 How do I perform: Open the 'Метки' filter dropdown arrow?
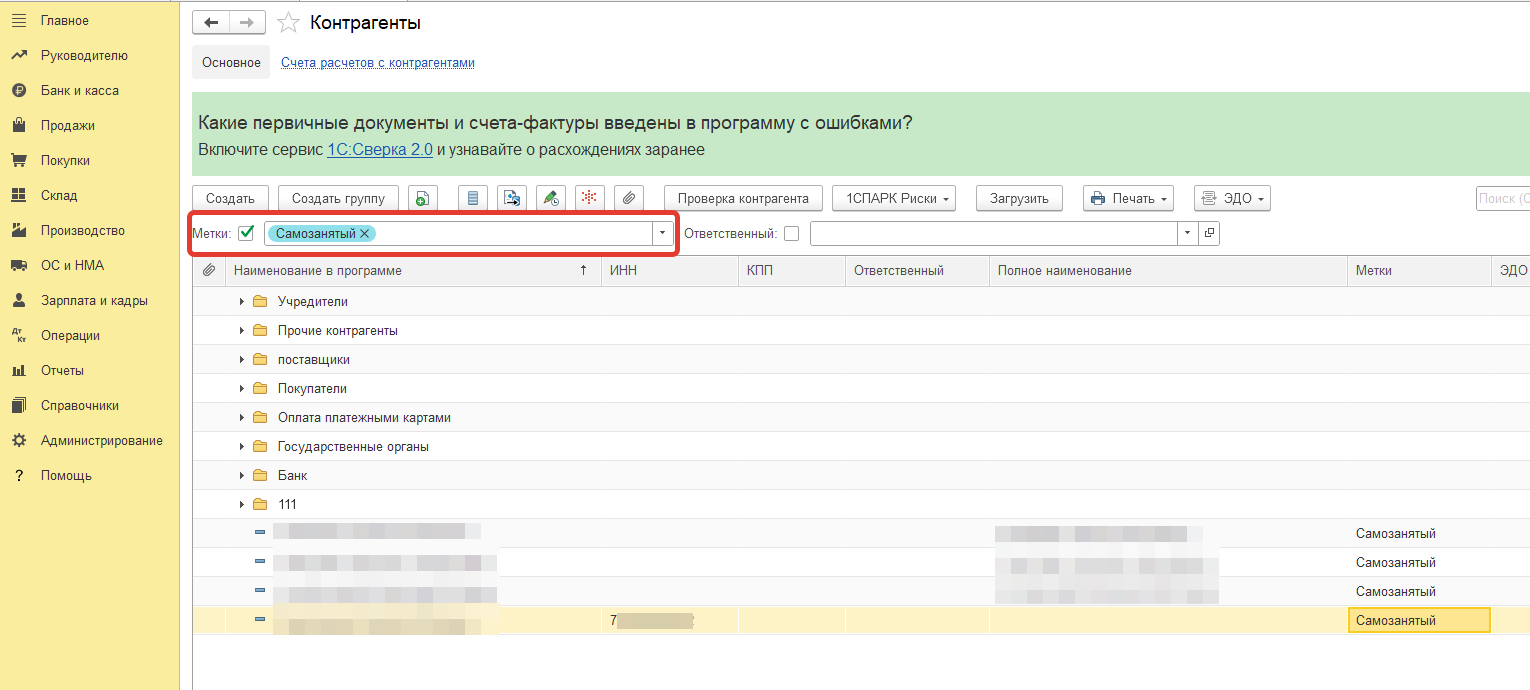tap(662, 234)
